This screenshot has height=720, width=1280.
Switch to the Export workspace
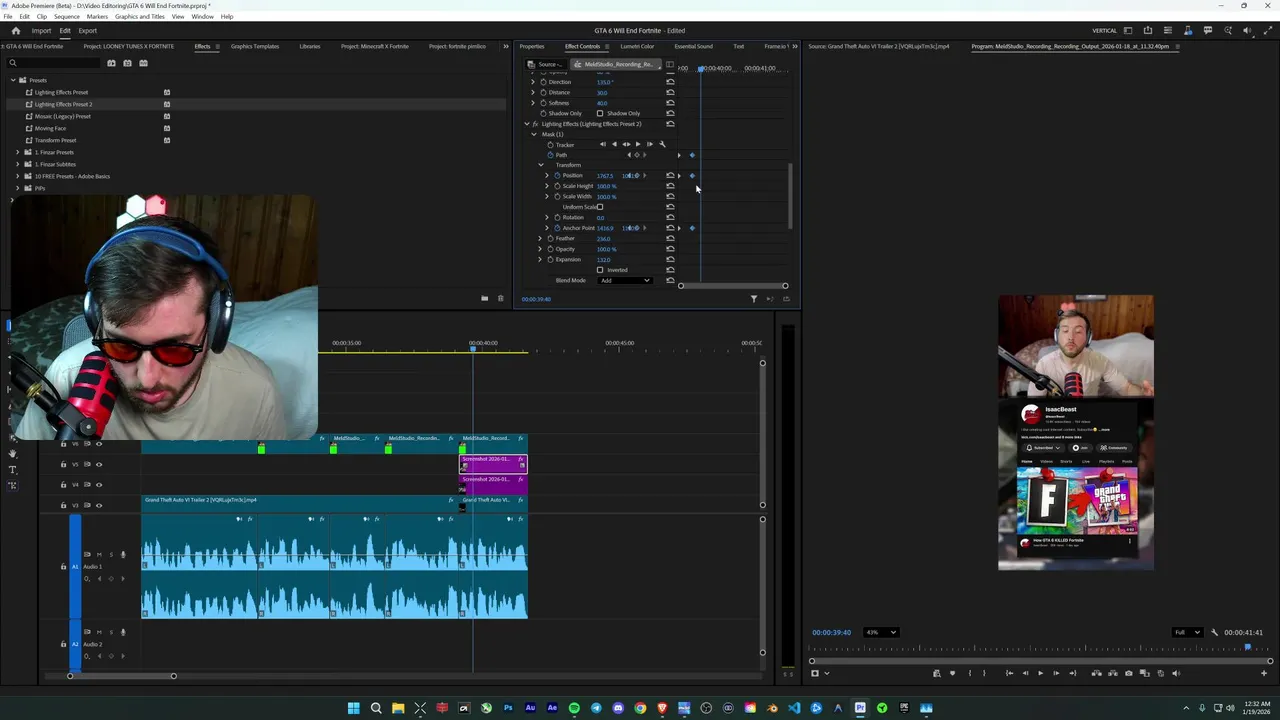88,30
